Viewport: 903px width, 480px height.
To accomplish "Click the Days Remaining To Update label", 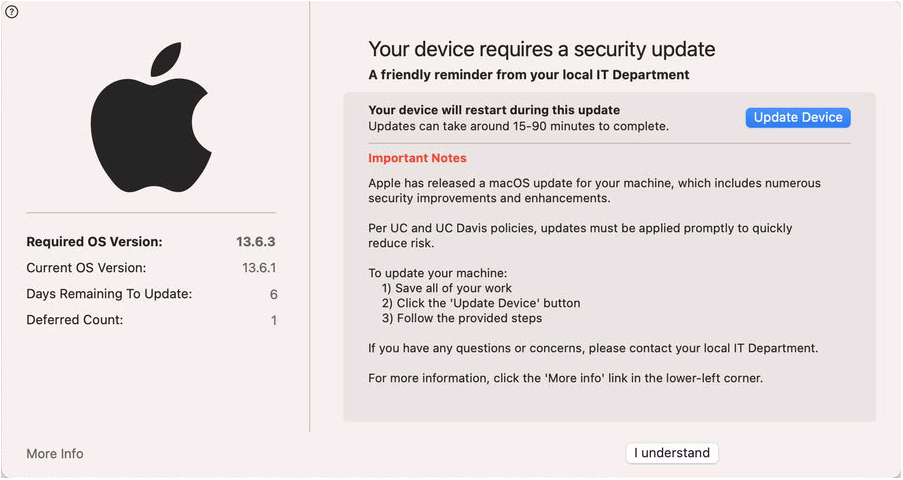I will point(109,294).
